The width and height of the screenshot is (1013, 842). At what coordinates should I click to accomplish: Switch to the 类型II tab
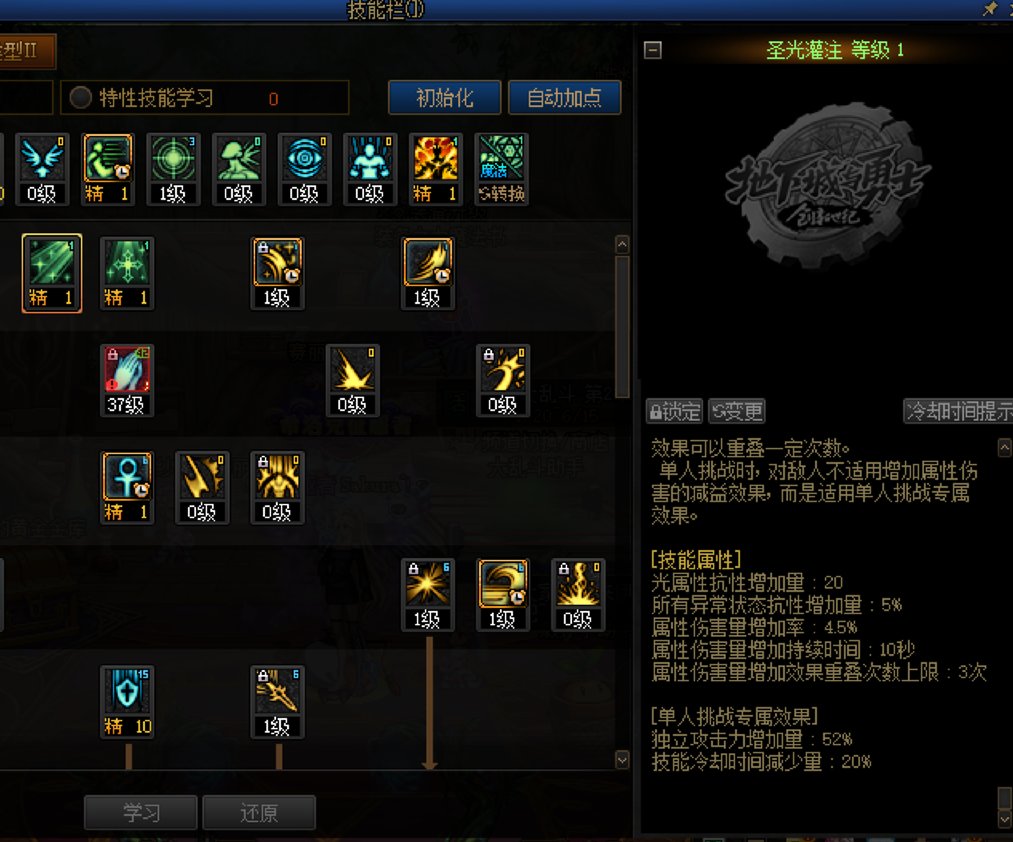[26, 50]
